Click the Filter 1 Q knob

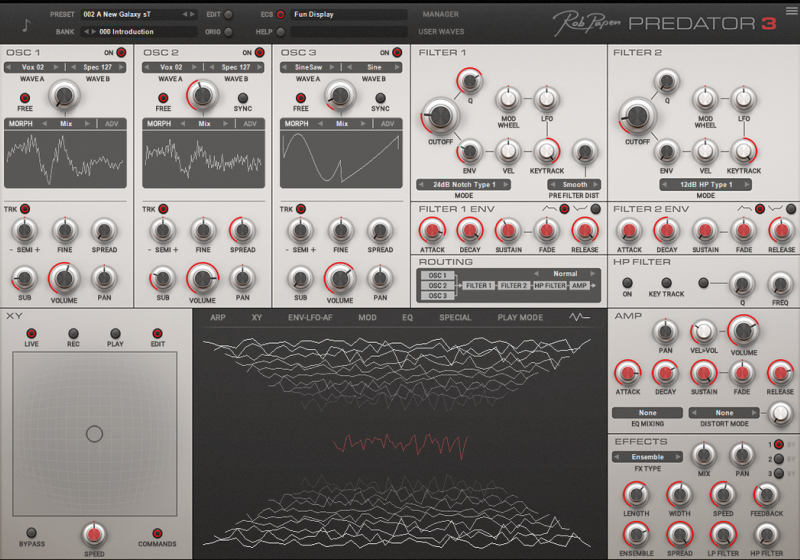470,81
